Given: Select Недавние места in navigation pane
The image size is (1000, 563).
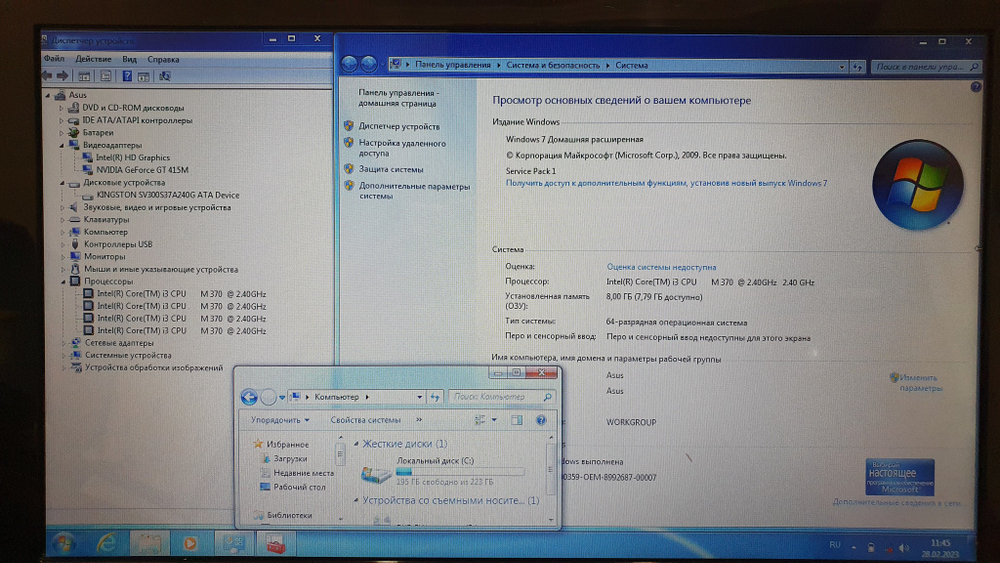Looking at the screenshot, I should coord(303,473).
